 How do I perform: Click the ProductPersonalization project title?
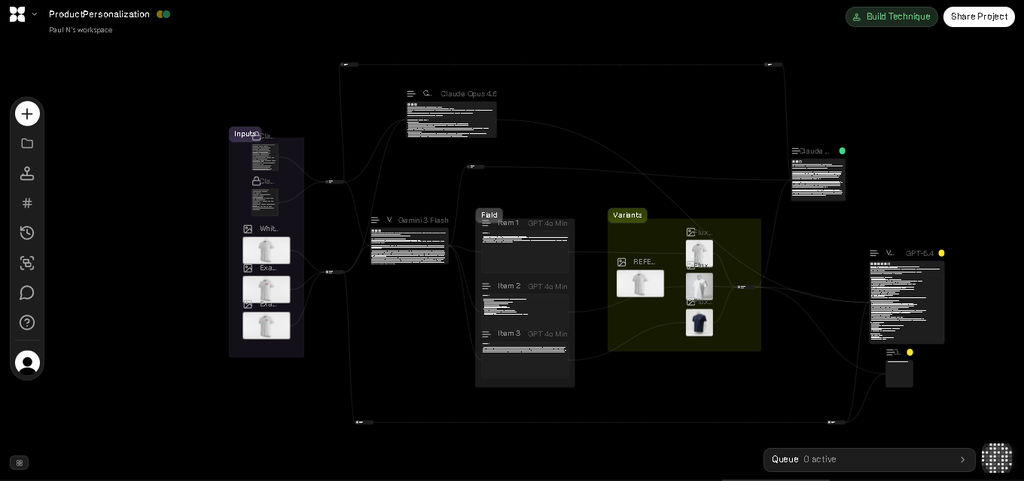tap(99, 14)
